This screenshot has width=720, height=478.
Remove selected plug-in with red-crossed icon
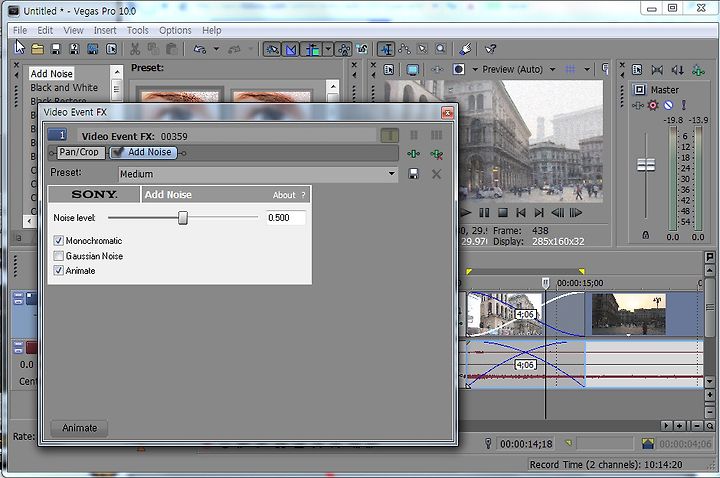[x=436, y=154]
